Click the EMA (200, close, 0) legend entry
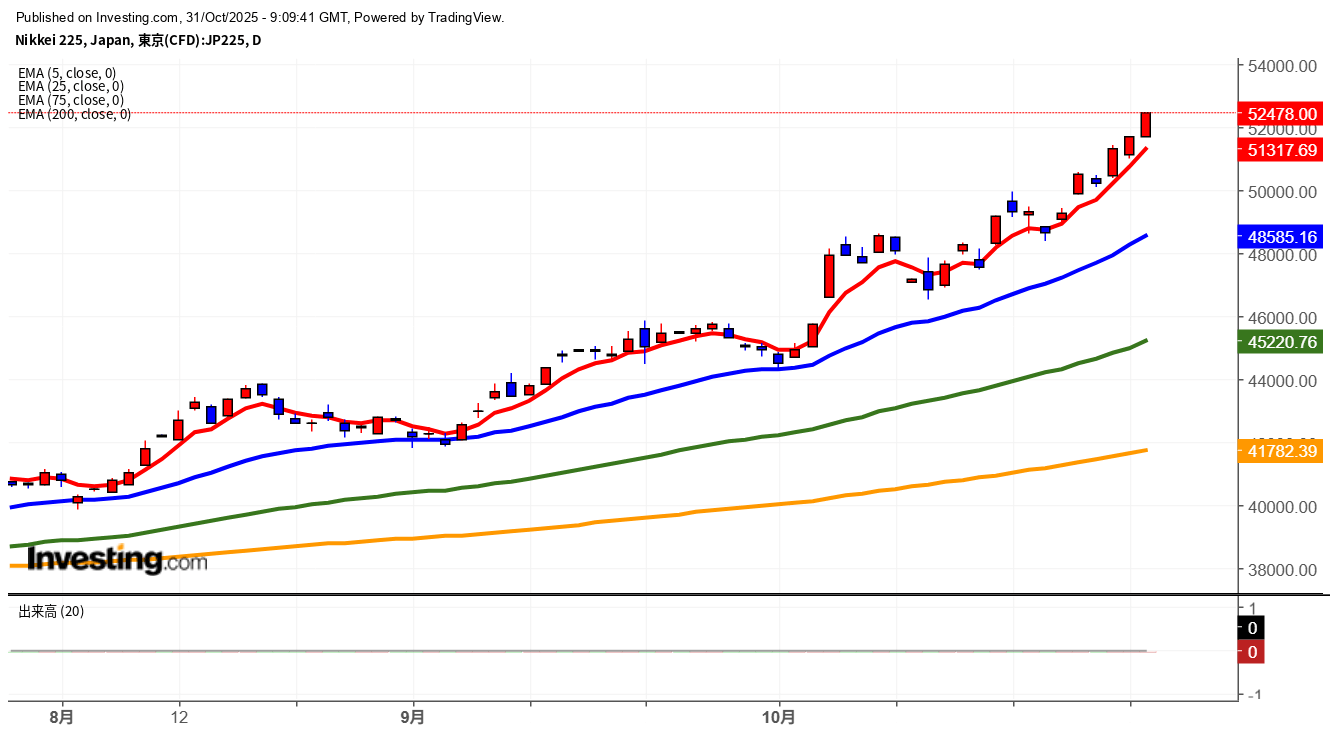This screenshot has width=1330, height=734. pos(74,114)
